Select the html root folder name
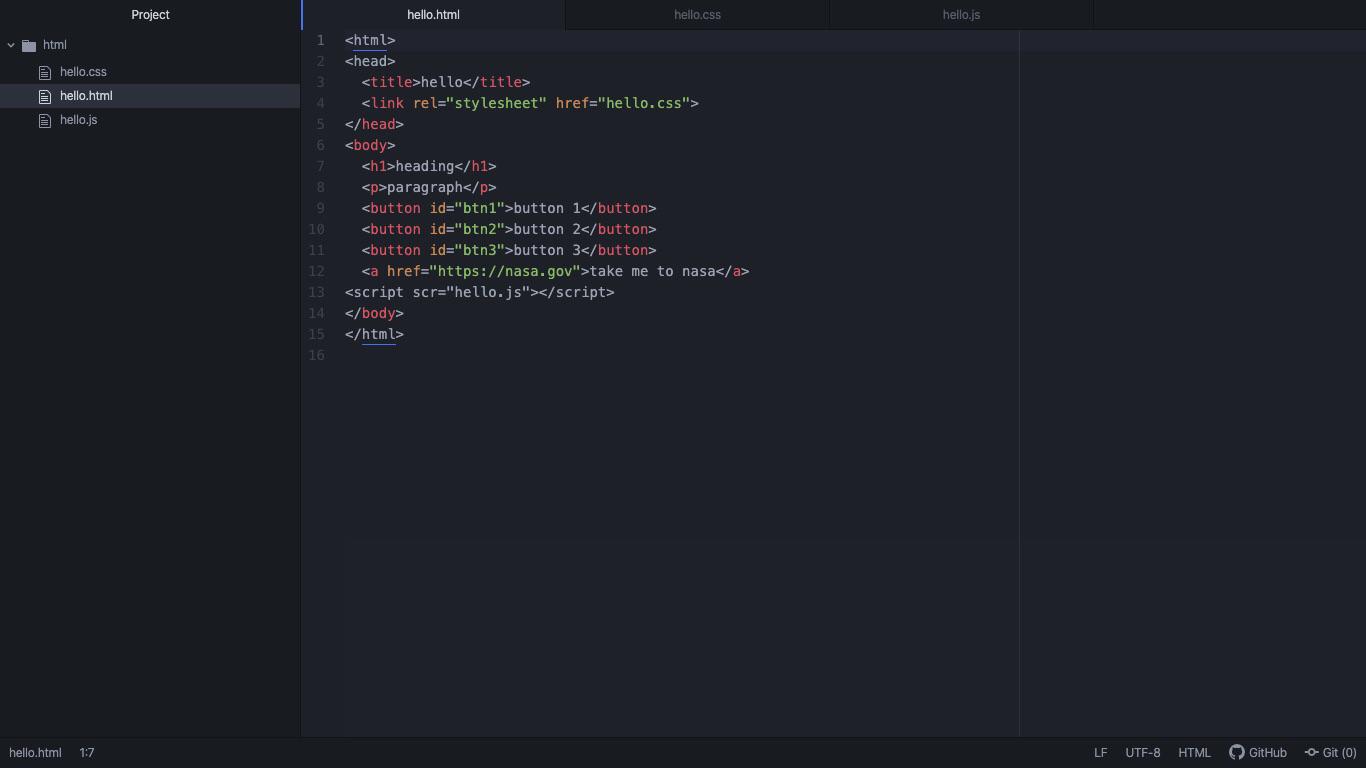 55,45
